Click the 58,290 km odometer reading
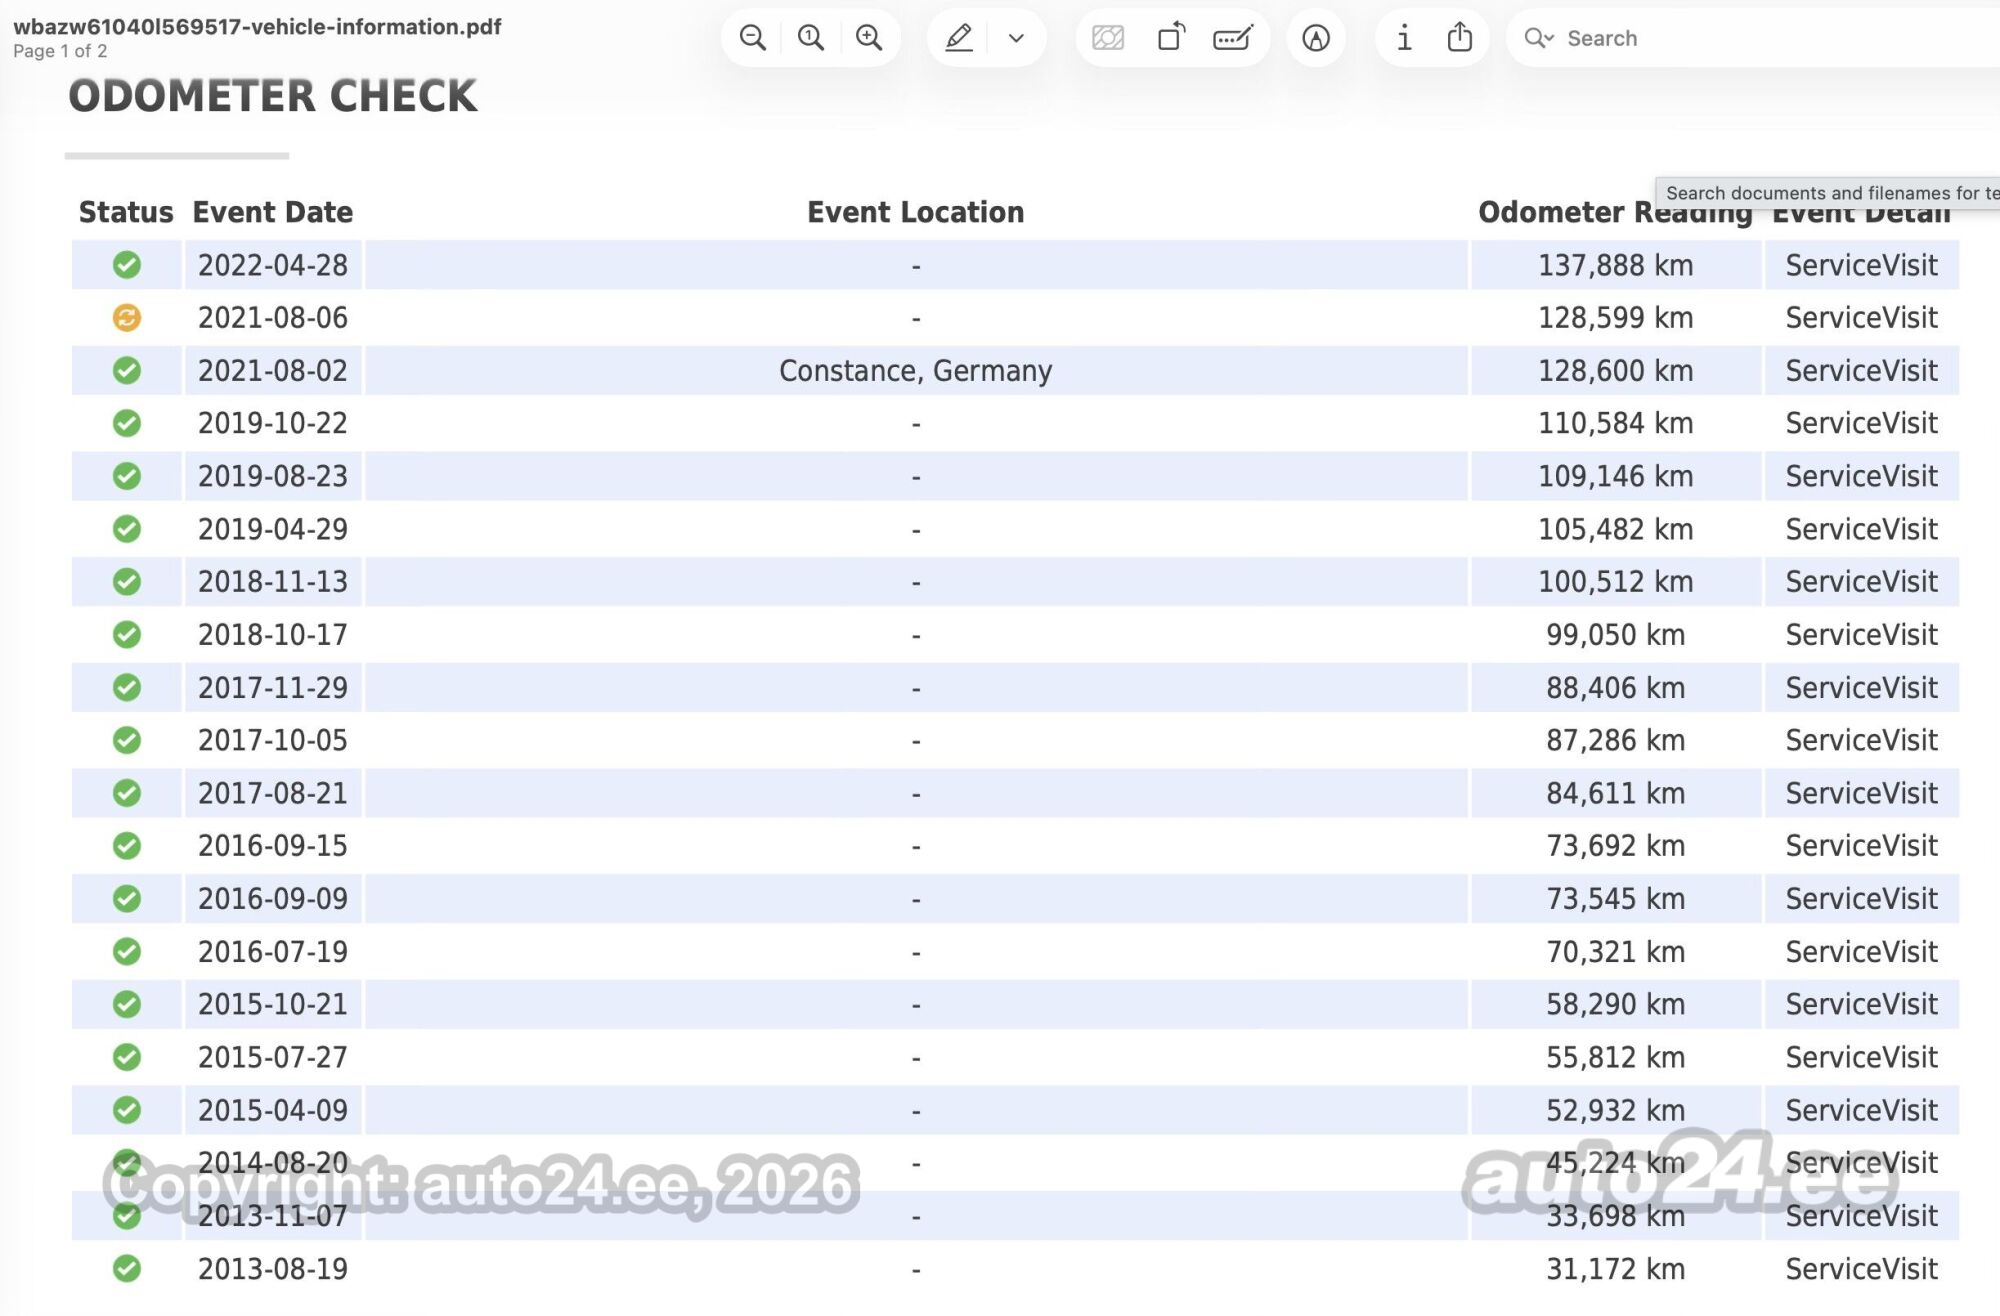Screen dimensions: 2000x1316 [1616, 1004]
